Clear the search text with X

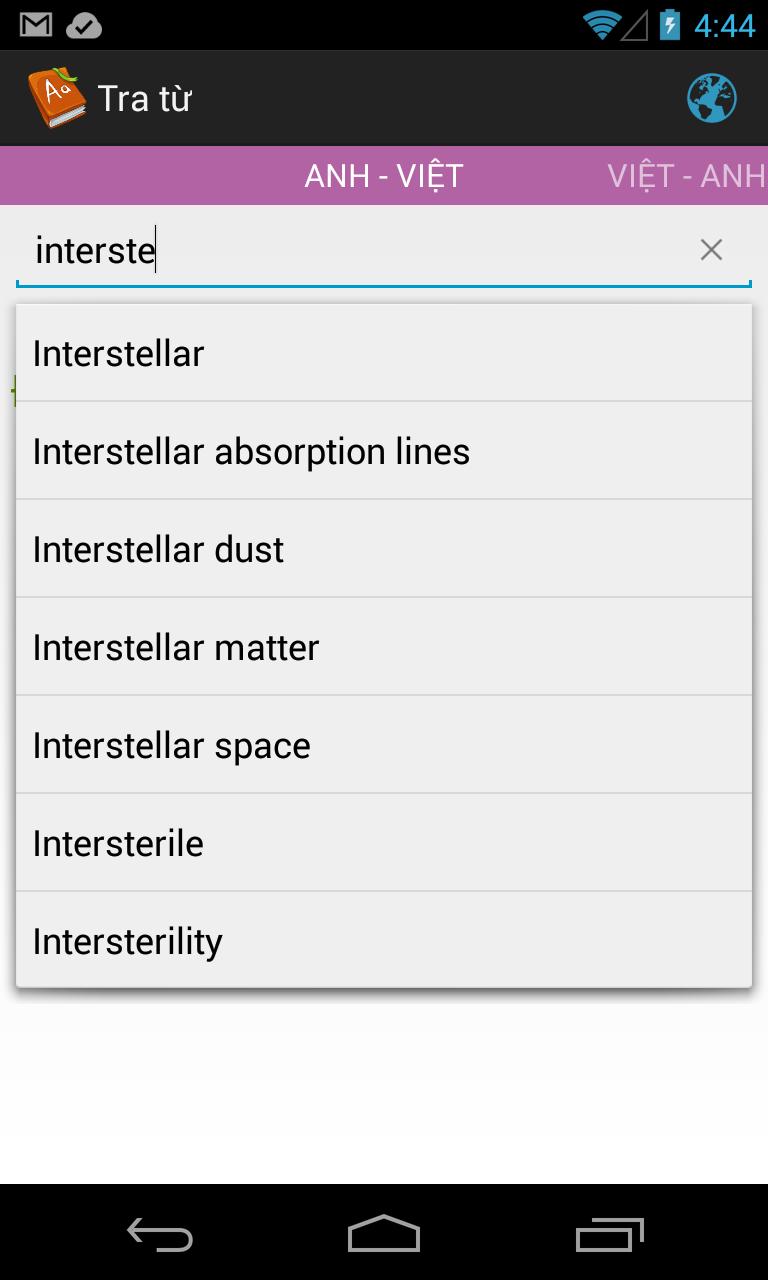pos(711,250)
